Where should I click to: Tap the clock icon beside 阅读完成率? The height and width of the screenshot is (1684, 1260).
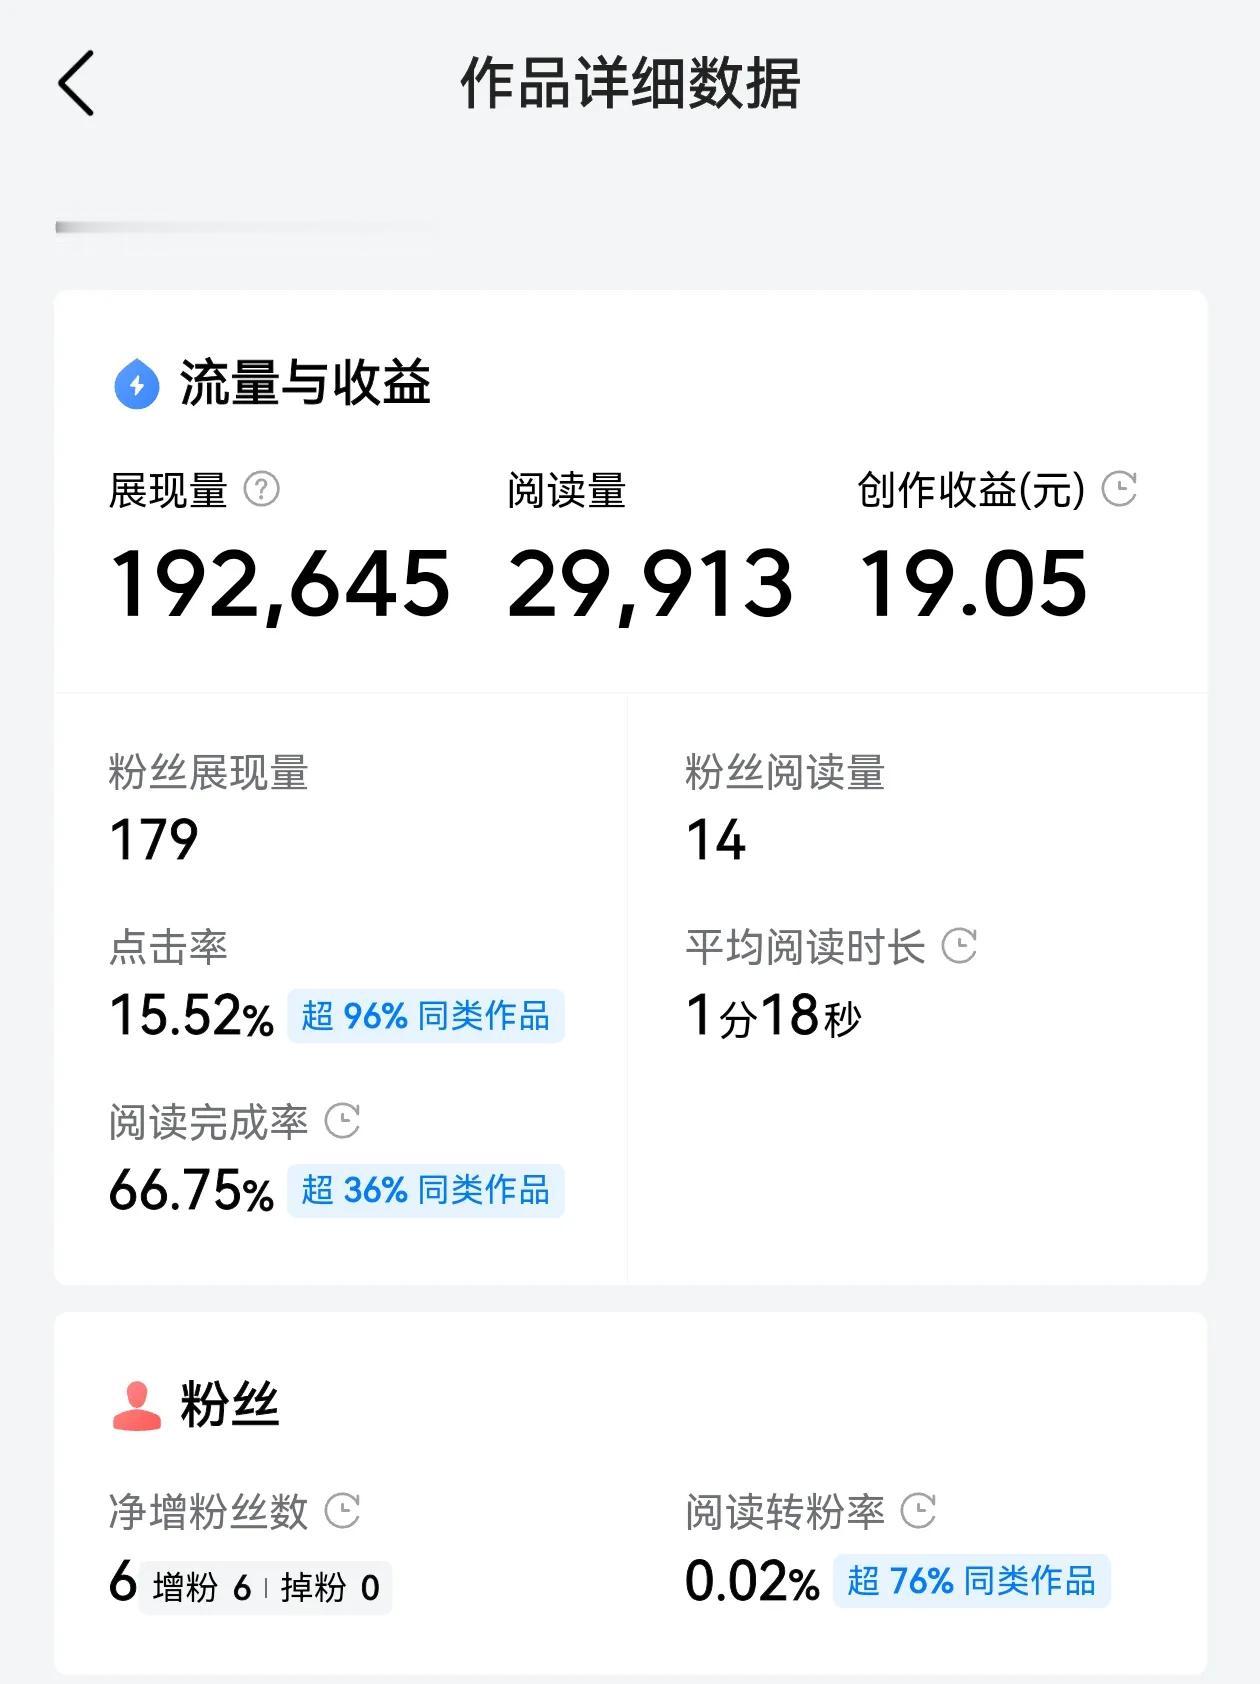tap(343, 1121)
